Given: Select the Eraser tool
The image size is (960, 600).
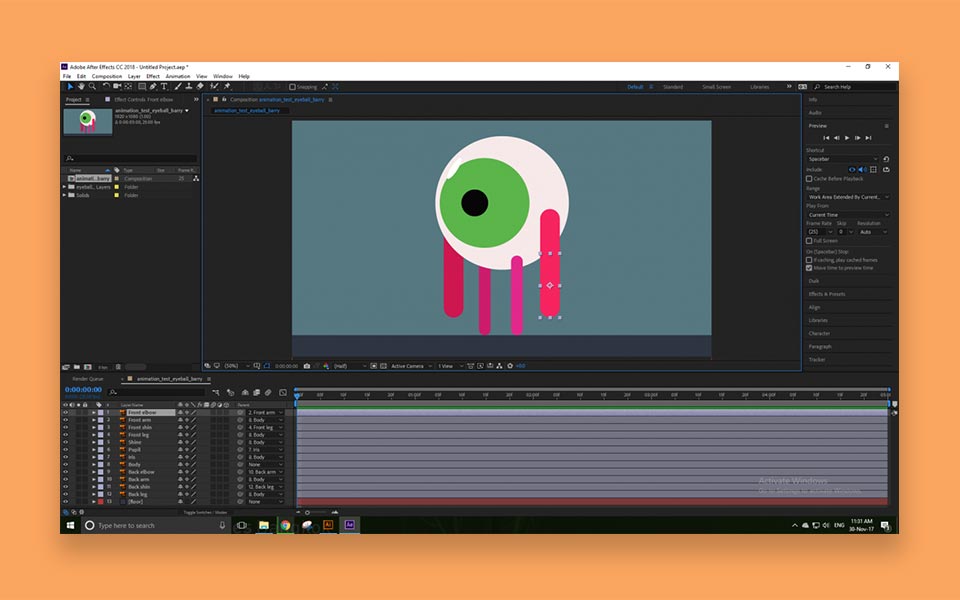Looking at the screenshot, I should click(x=200, y=87).
